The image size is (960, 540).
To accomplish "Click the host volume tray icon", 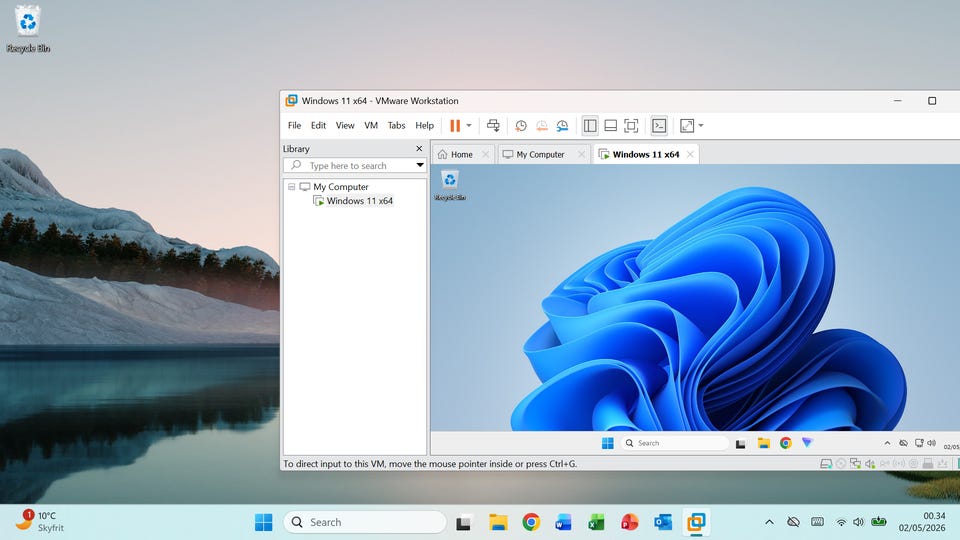I will pyautogui.click(x=858, y=522).
